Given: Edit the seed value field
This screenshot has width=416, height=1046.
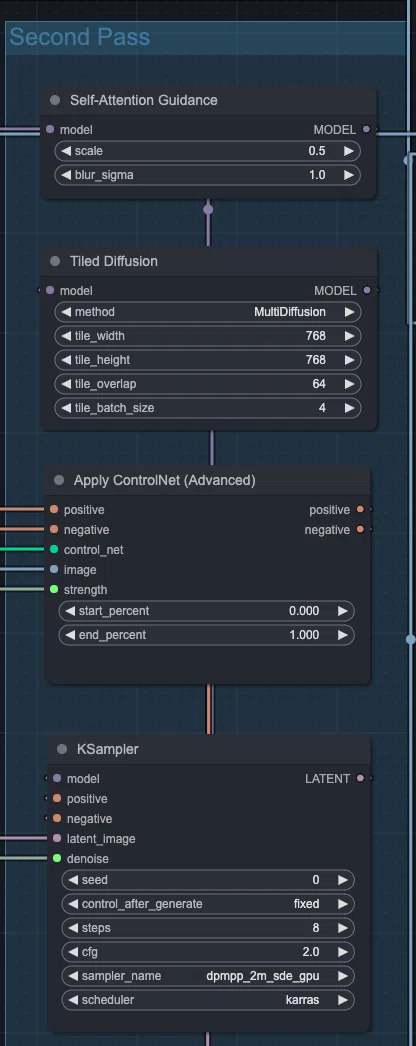Looking at the screenshot, I should pyautogui.click(x=208, y=881).
